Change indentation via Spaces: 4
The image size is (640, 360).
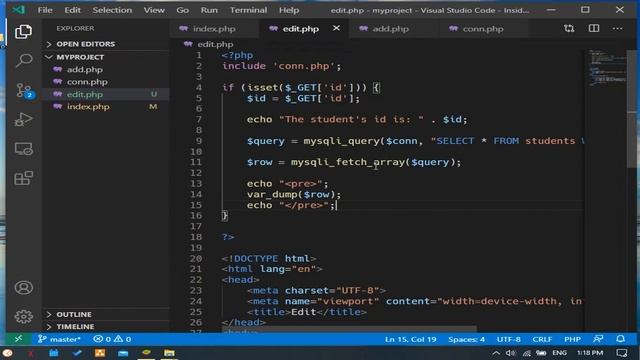click(x=466, y=339)
